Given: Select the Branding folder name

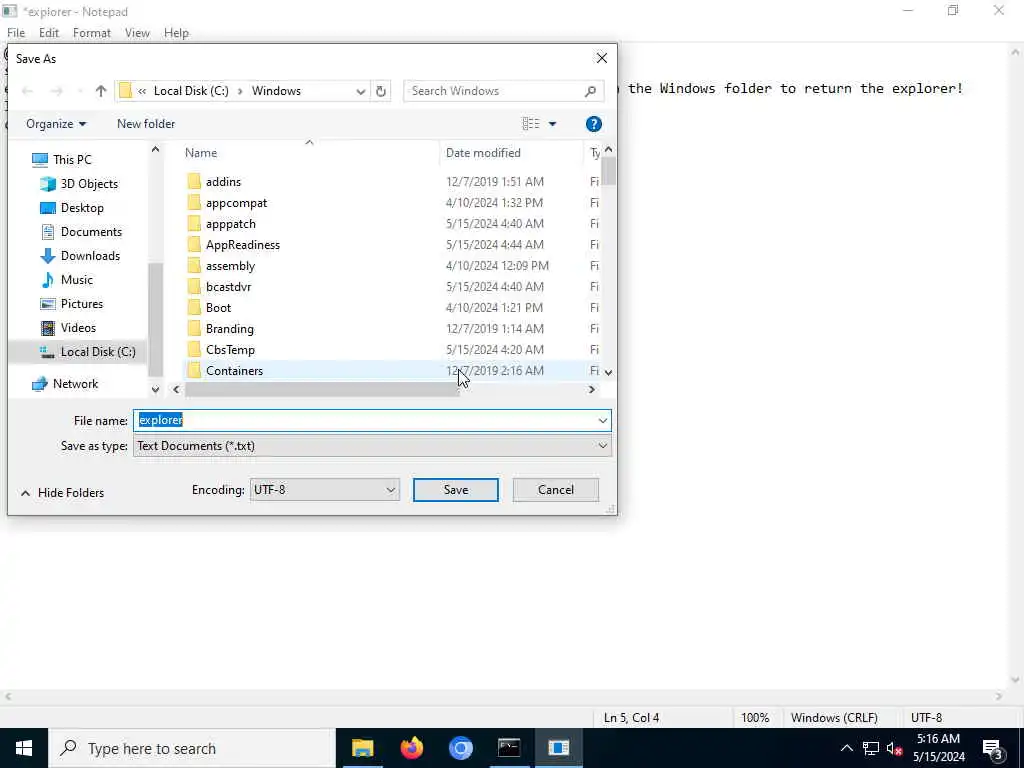Looking at the screenshot, I should (230, 328).
